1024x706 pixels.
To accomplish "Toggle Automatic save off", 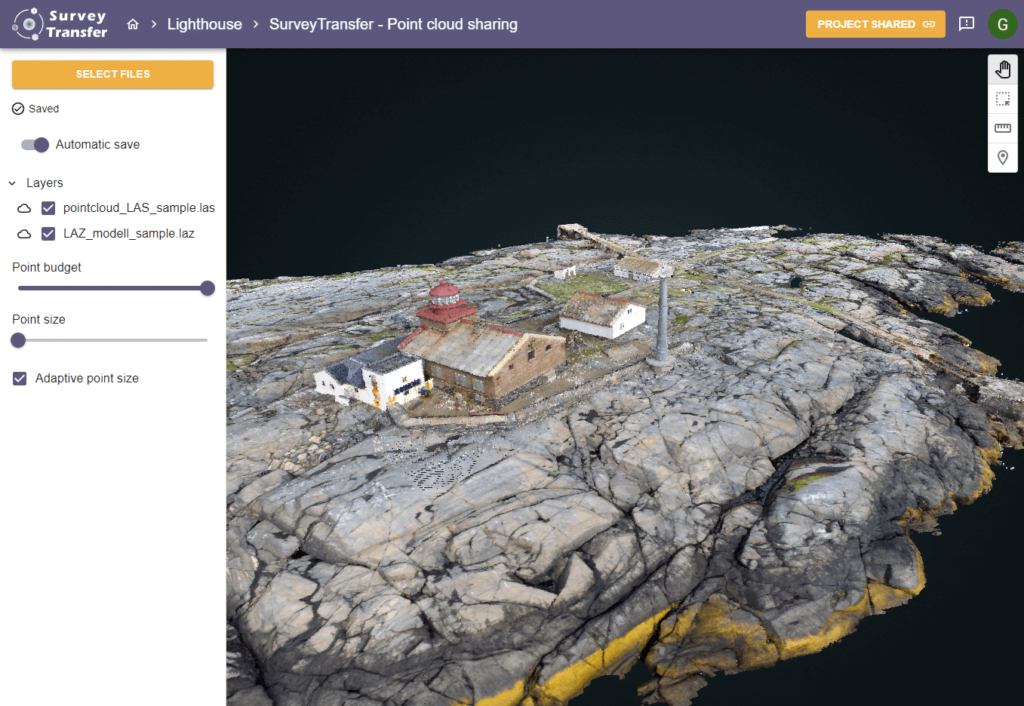I will (36, 145).
